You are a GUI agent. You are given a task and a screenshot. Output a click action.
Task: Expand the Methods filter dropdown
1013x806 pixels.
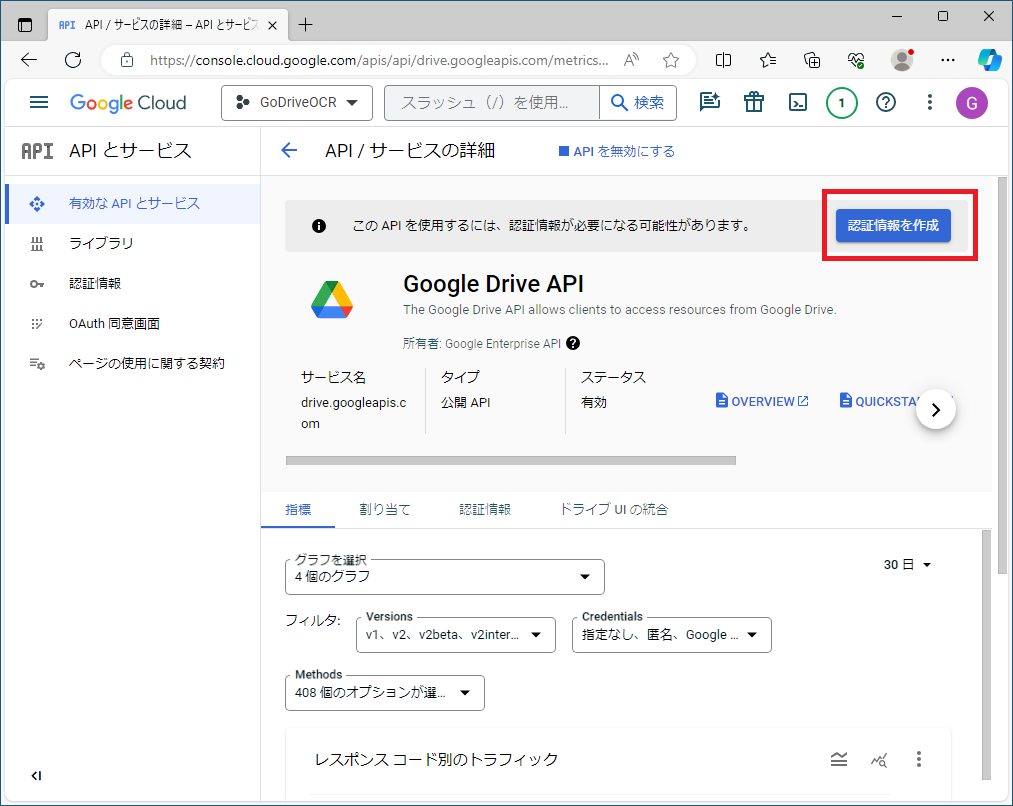pos(384,692)
